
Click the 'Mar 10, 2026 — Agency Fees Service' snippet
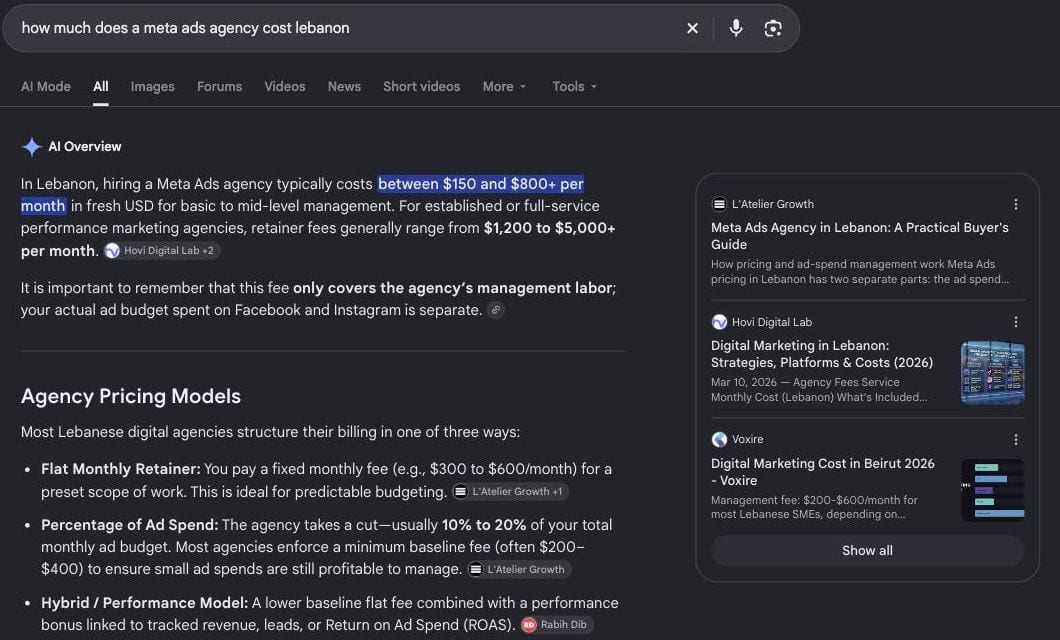tap(805, 383)
